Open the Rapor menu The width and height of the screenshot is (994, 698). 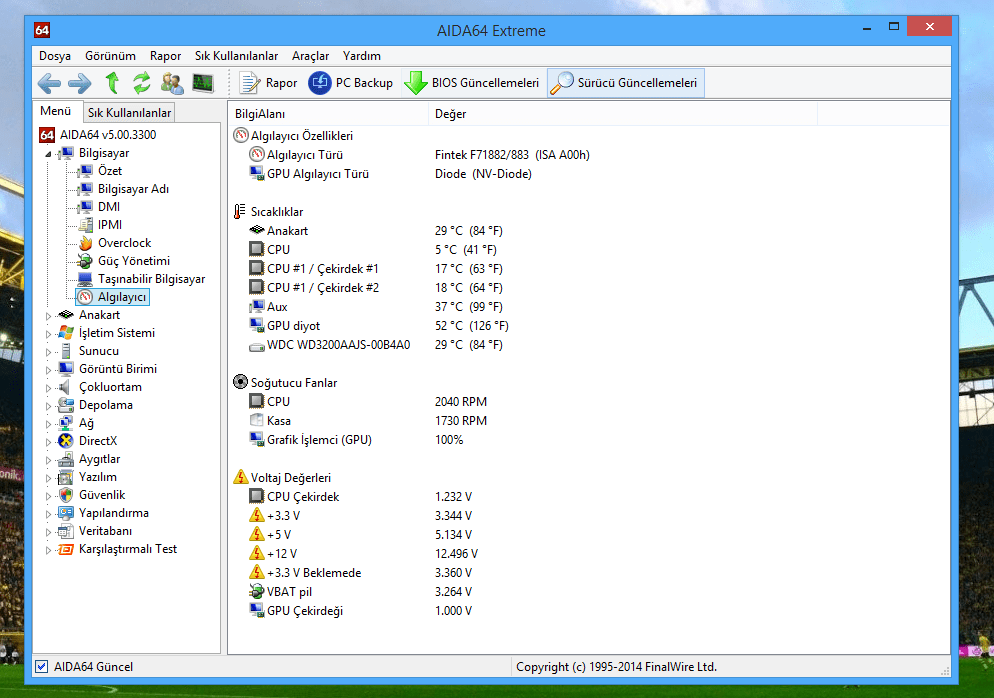(x=165, y=56)
